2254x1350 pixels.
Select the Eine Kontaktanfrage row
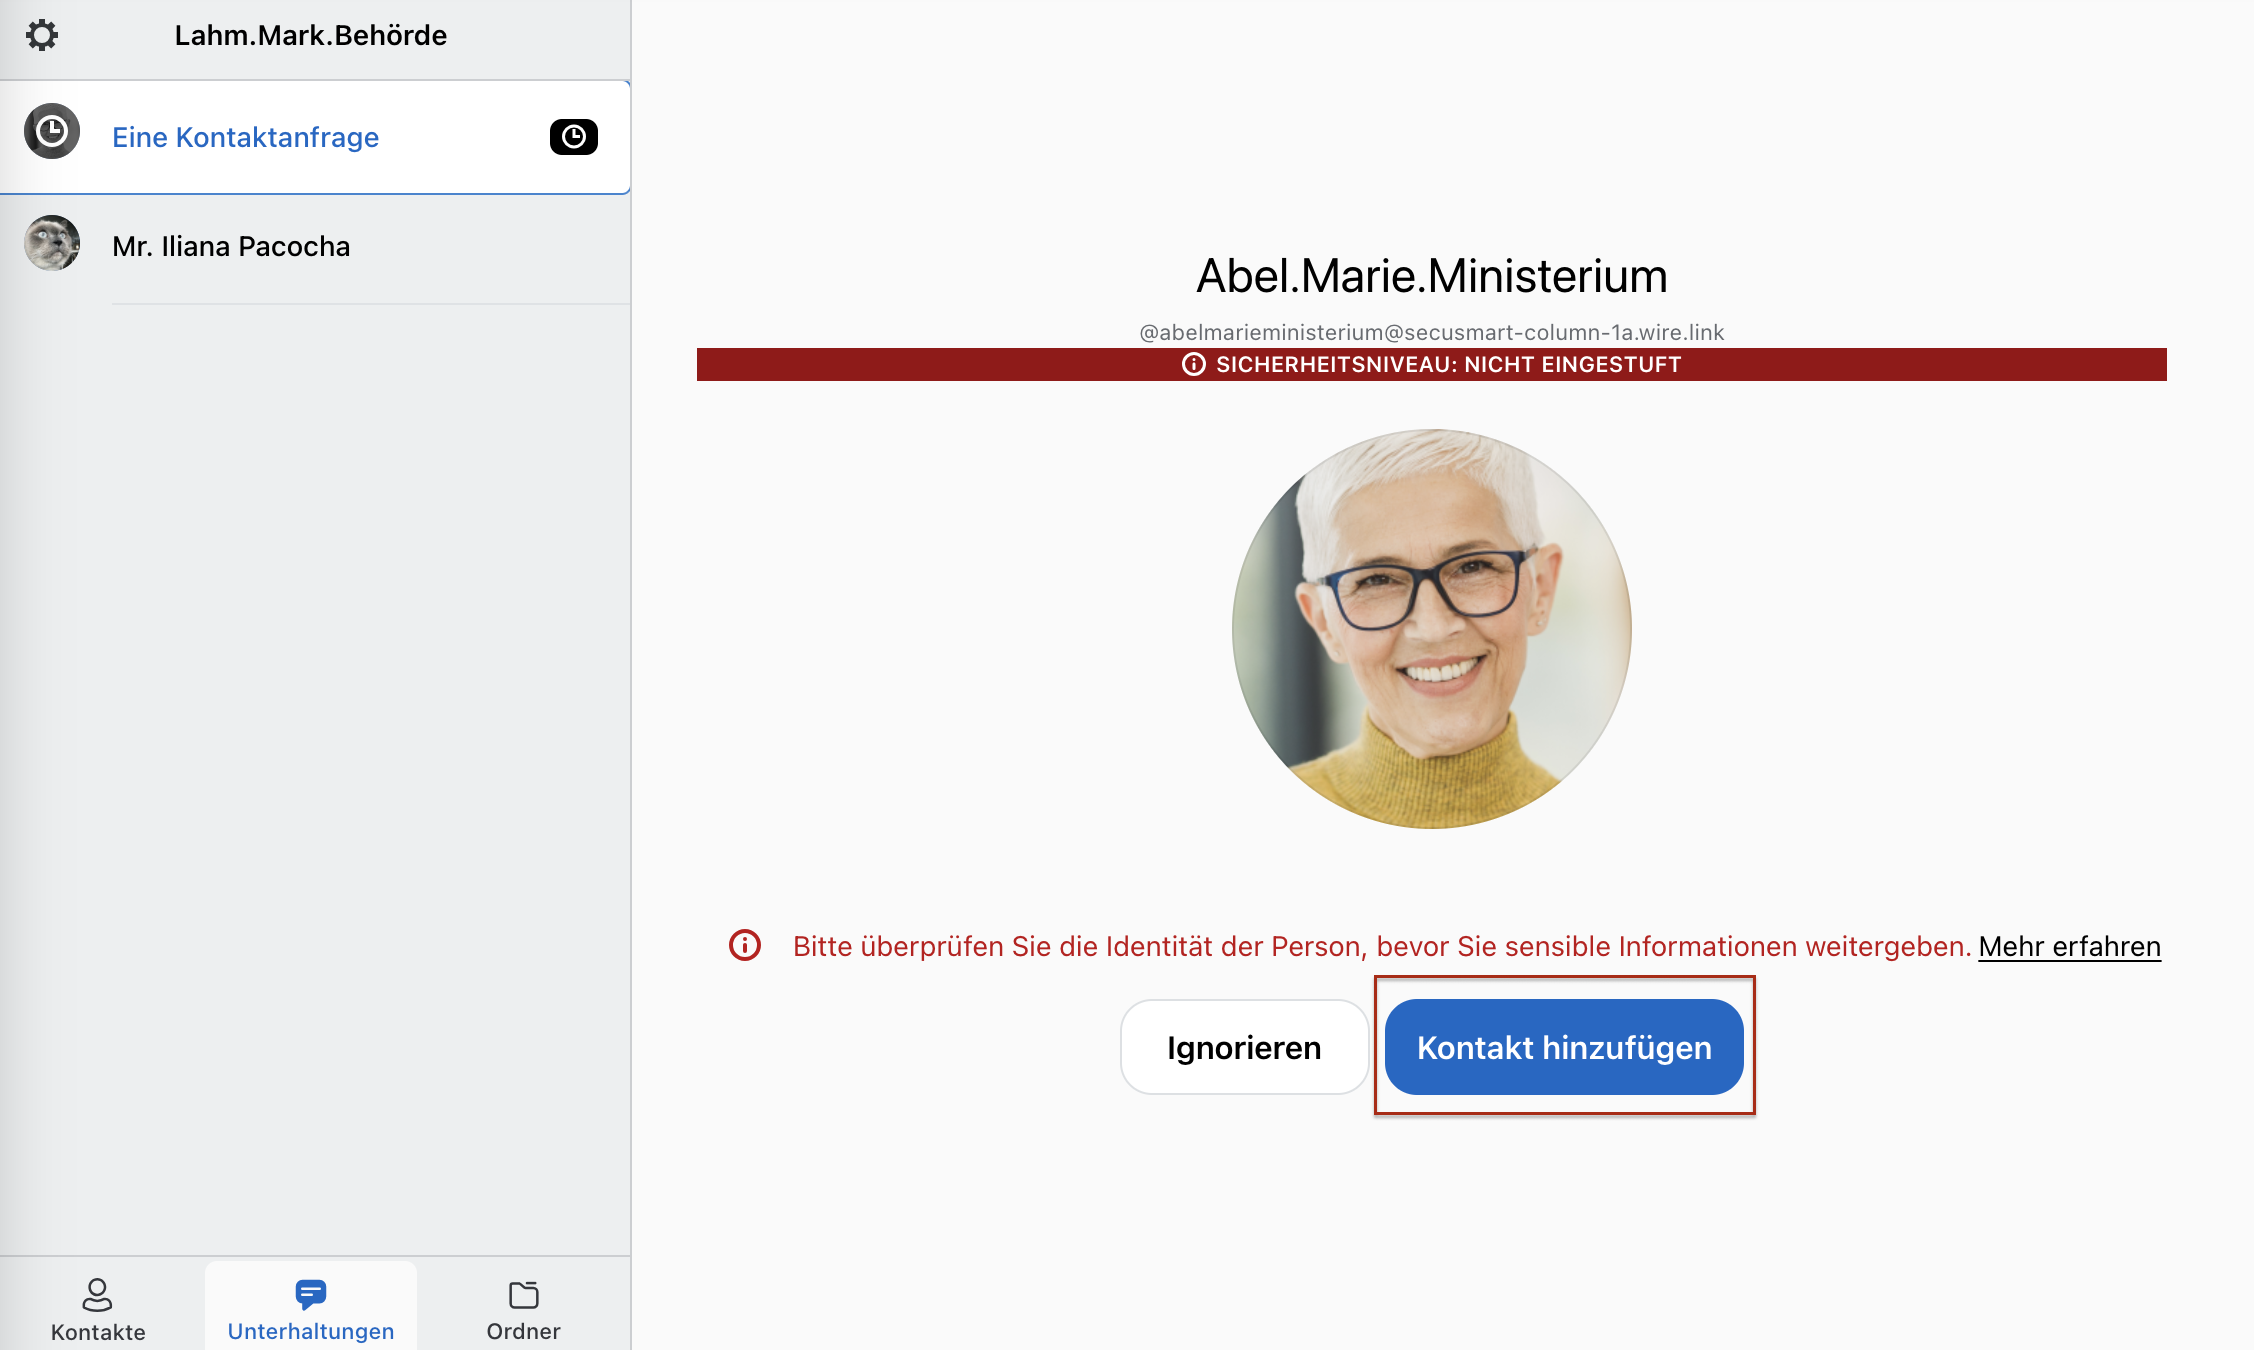[x=315, y=137]
